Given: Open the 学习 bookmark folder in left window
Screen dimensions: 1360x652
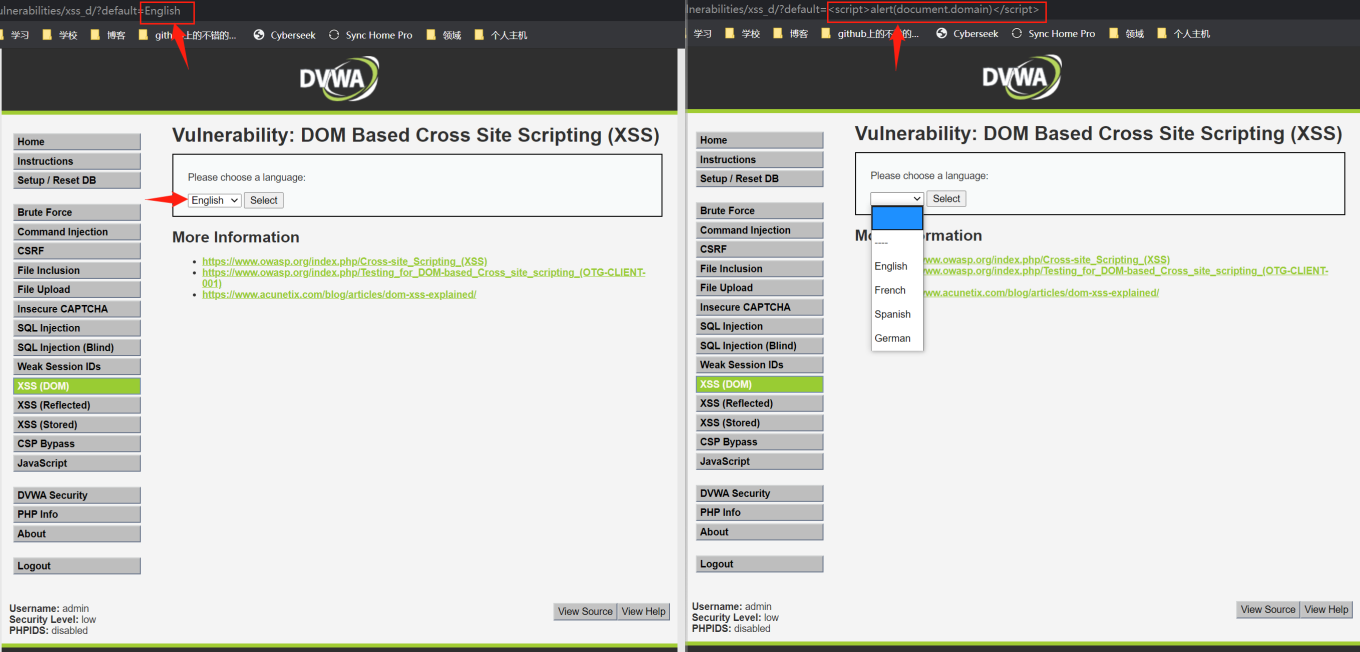Looking at the screenshot, I should (15, 35).
